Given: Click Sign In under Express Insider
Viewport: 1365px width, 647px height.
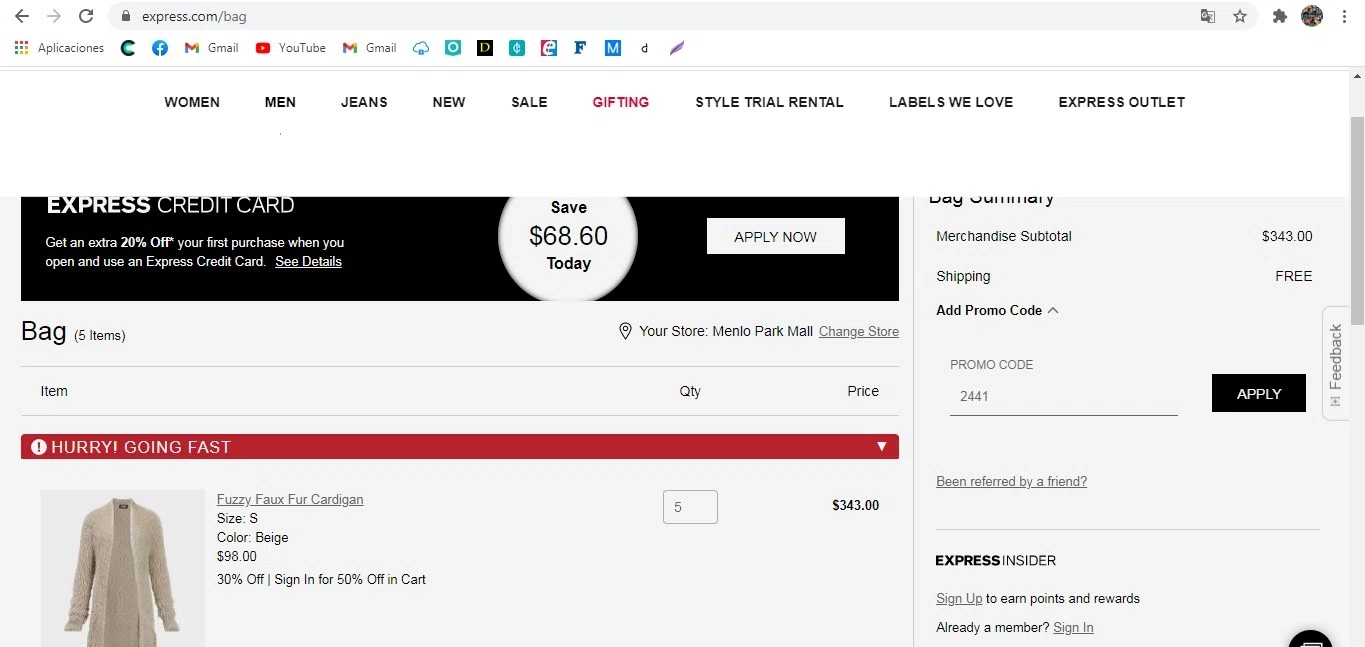Looking at the screenshot, I should click(1073, 627).
